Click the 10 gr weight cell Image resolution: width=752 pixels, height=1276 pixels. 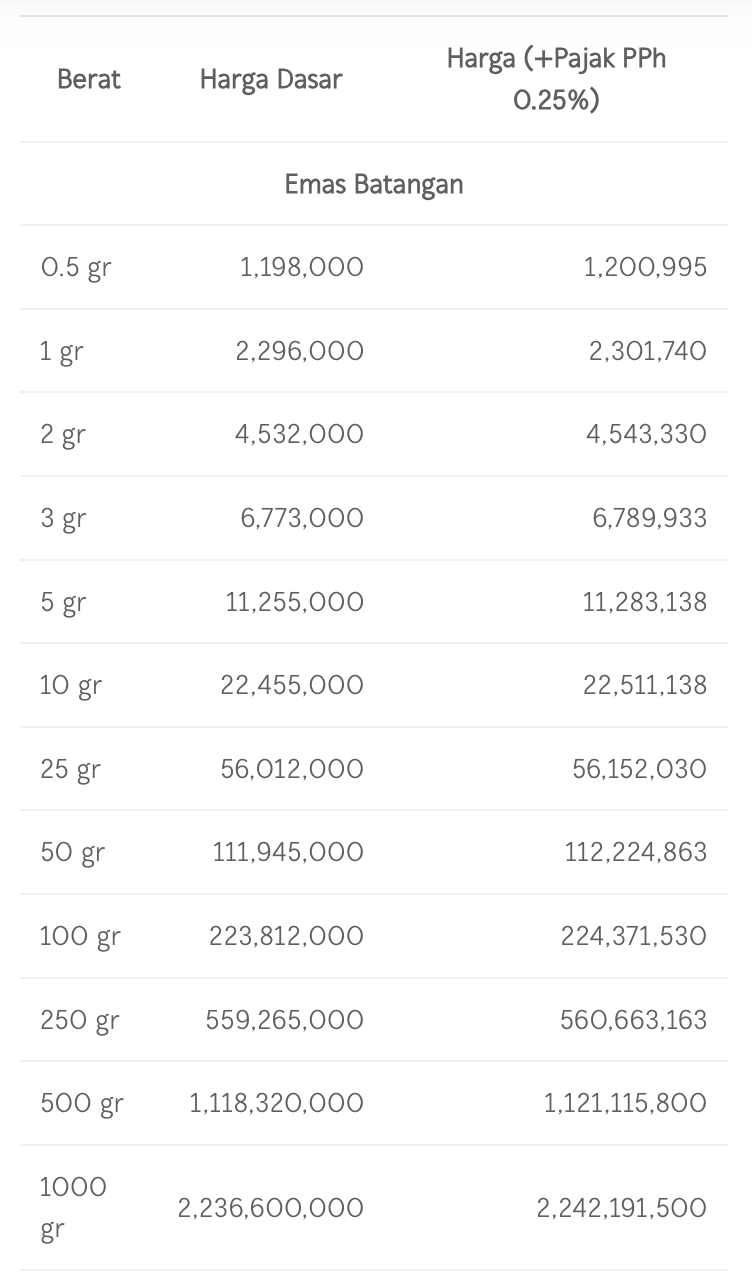tap(71, 685)
